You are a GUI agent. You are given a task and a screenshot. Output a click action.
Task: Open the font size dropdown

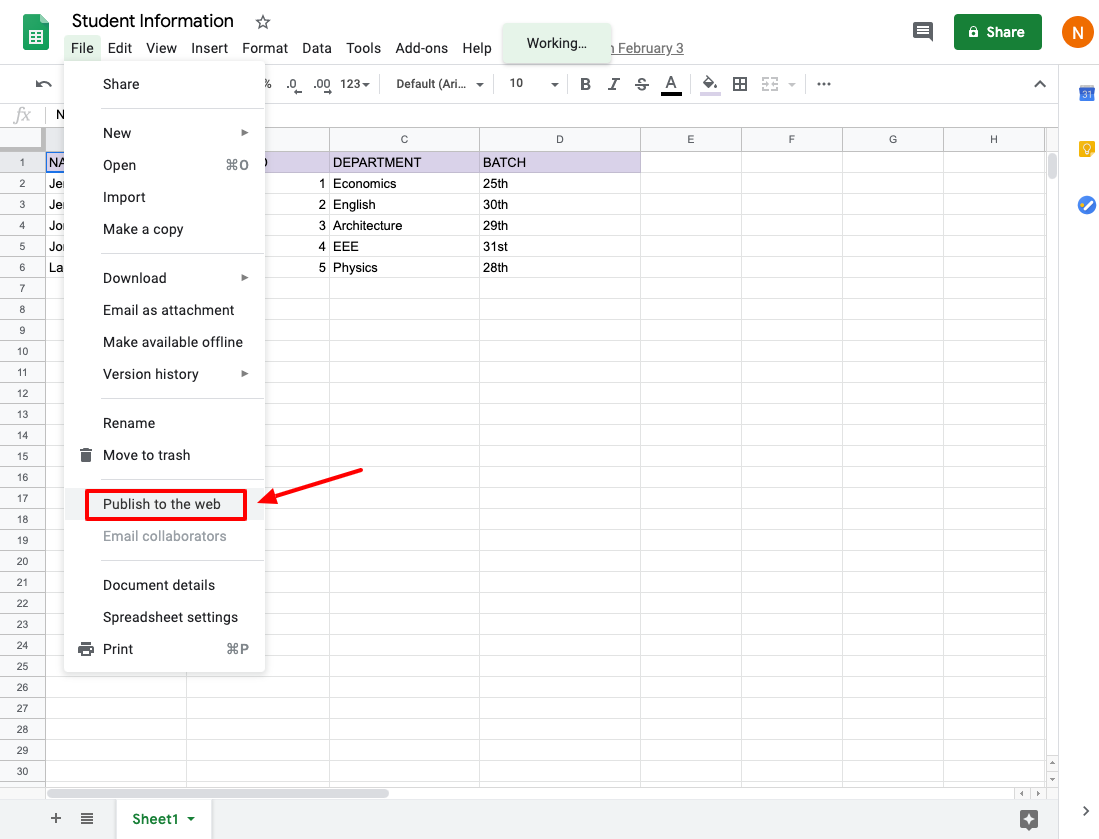point(555,84)
